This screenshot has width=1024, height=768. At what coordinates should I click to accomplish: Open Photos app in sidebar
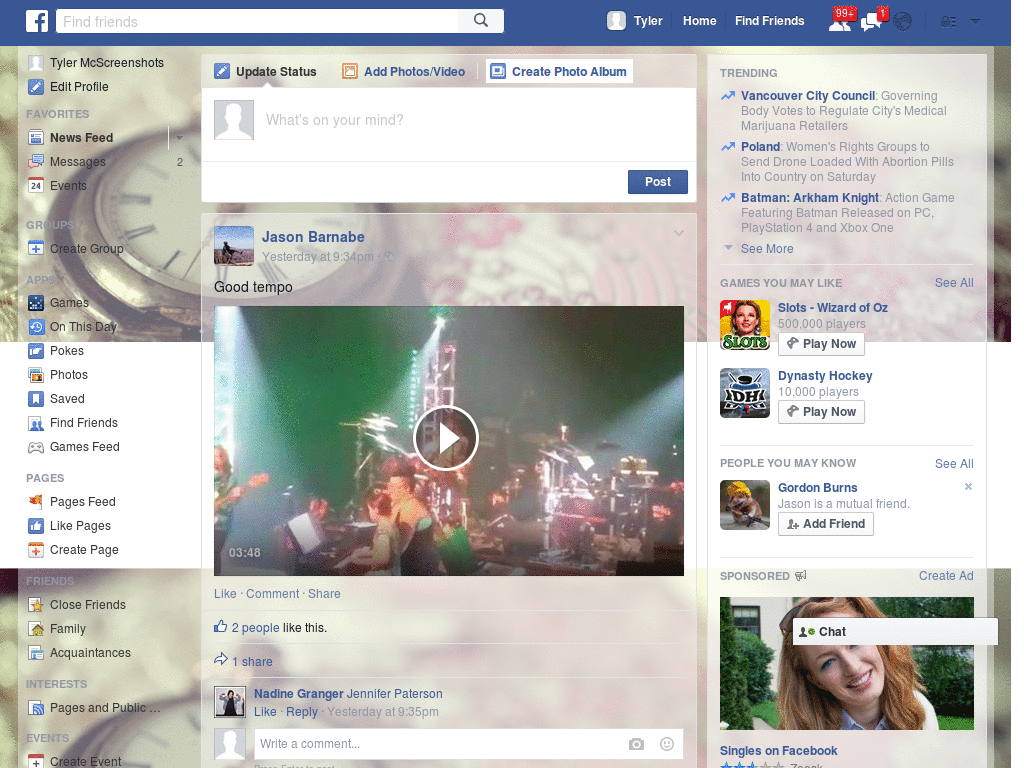(69, 375)
